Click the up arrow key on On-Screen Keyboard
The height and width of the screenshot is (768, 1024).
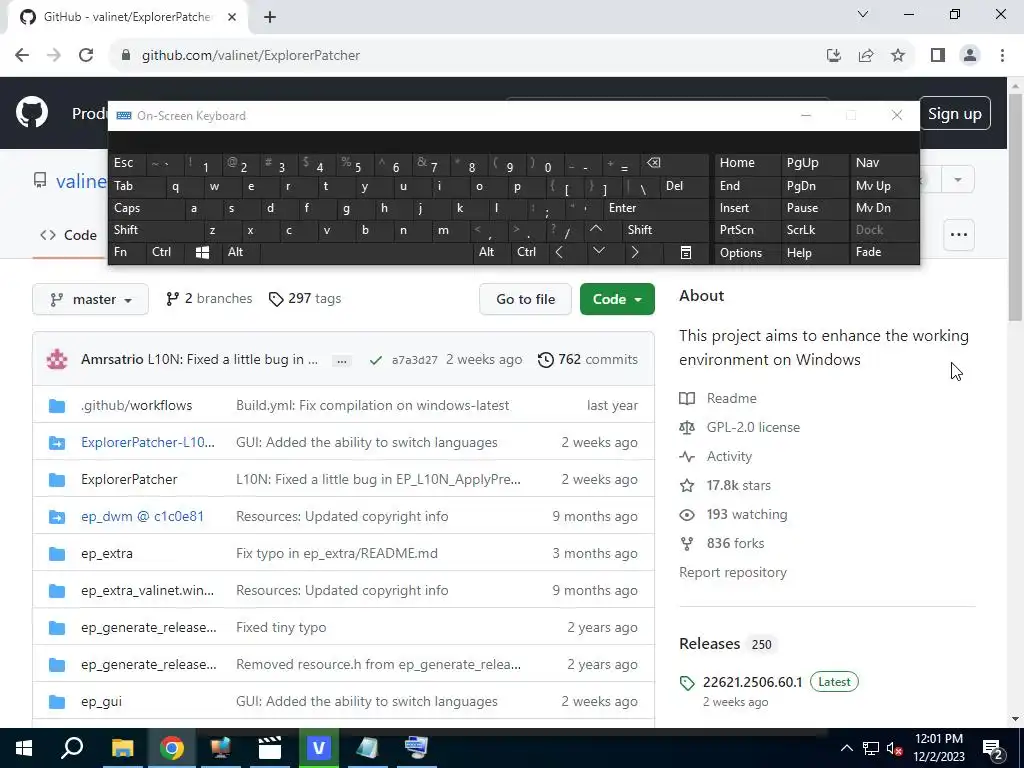596,229
